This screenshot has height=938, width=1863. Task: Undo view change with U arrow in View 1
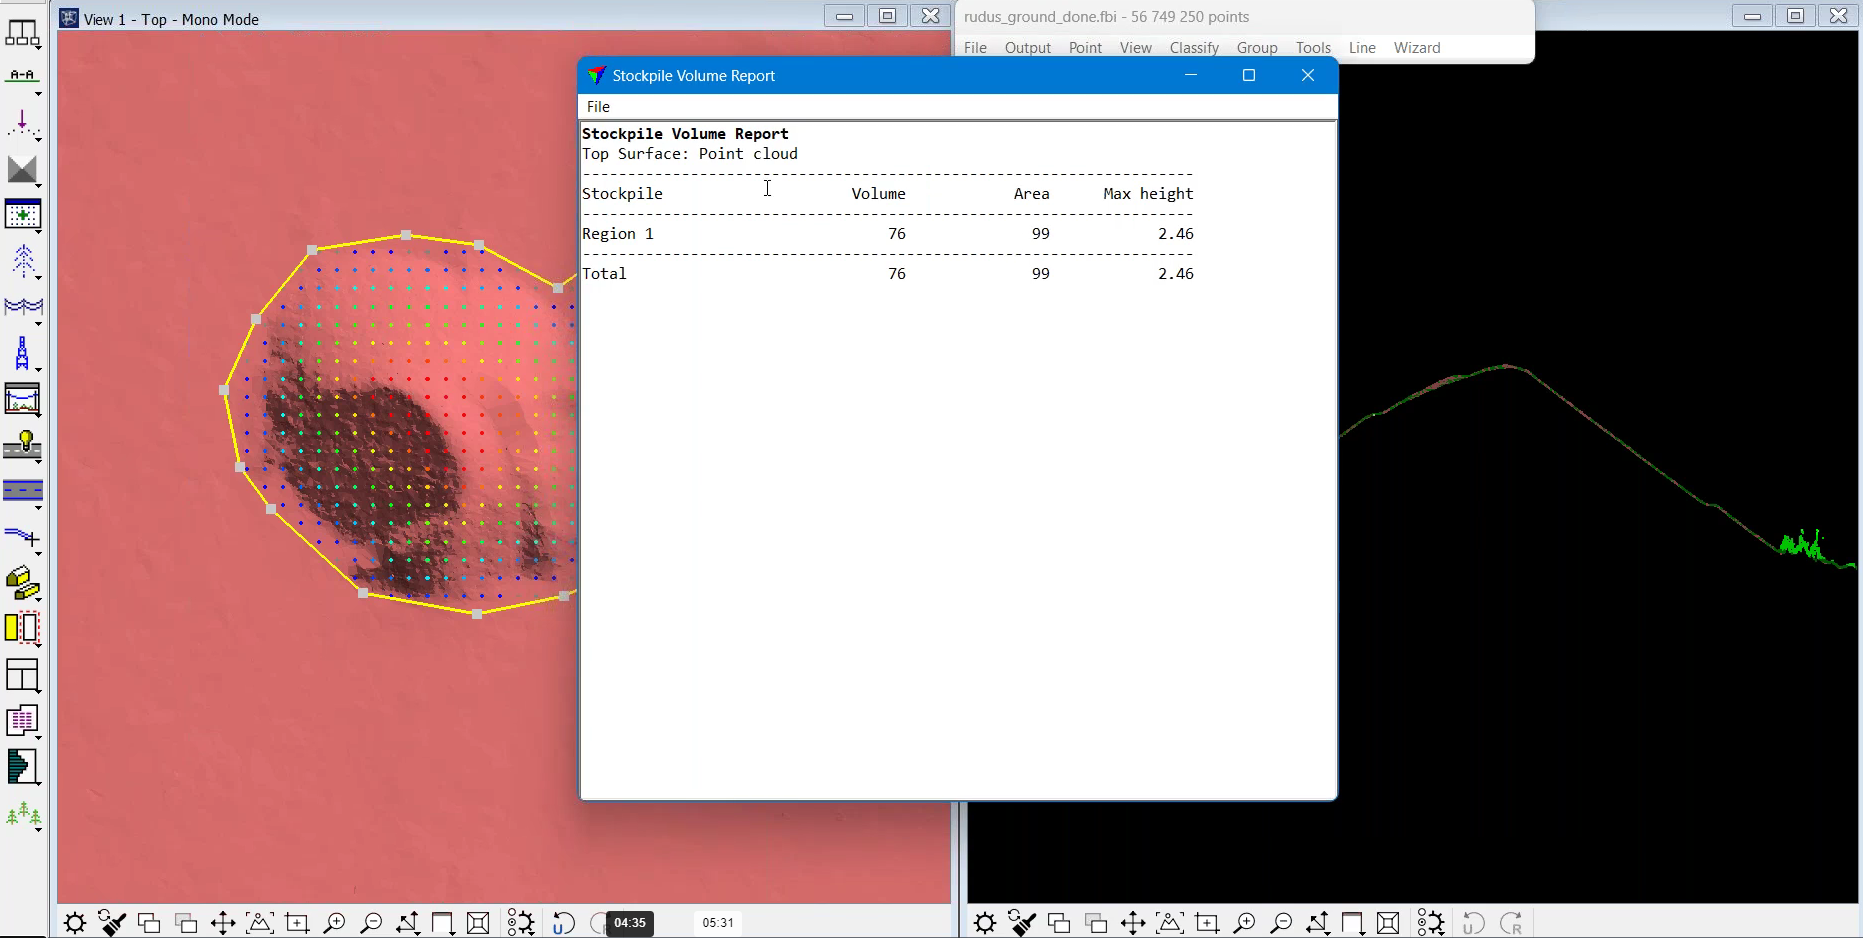pos(563,923)
